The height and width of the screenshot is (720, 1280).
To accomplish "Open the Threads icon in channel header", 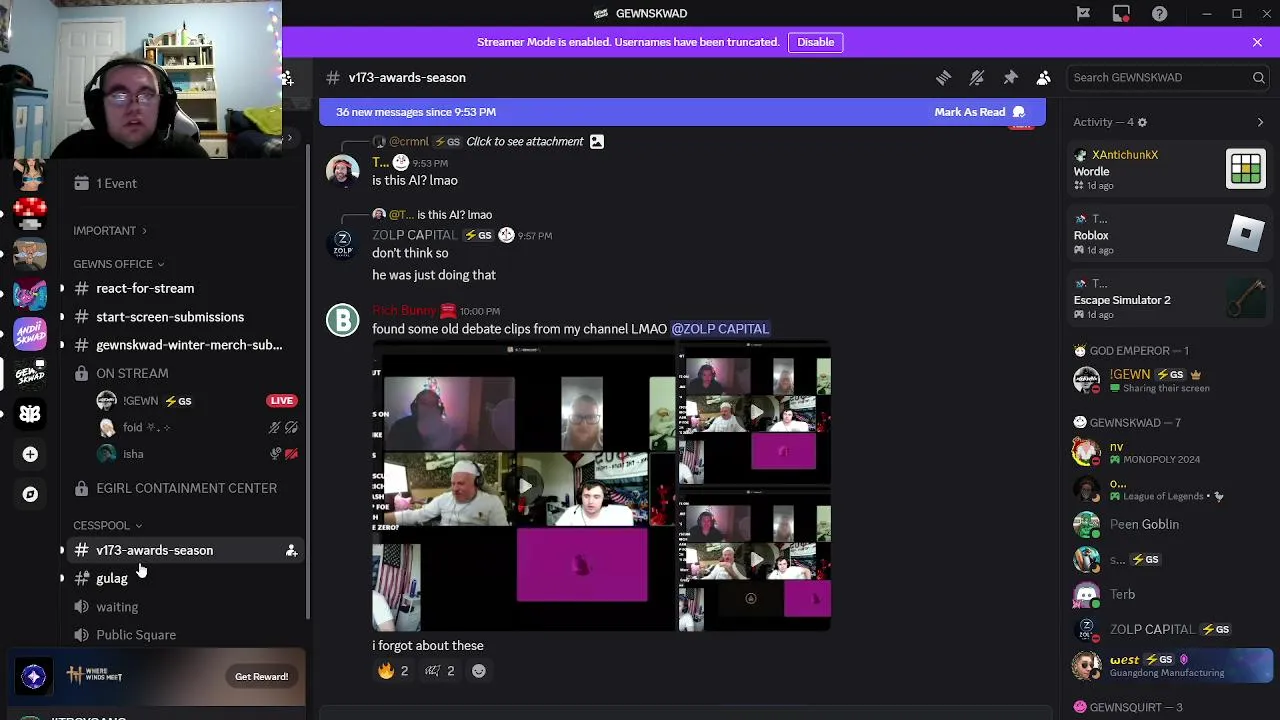I will click(943, 77).
